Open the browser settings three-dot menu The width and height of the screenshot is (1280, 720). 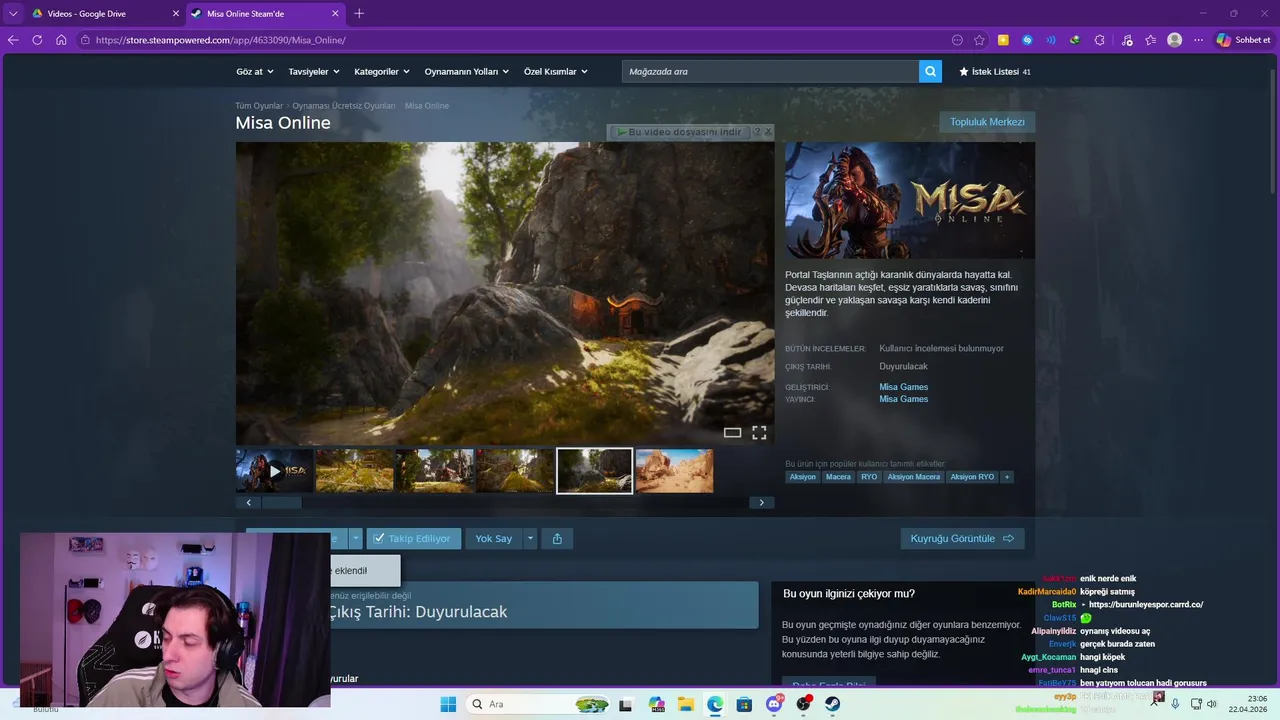(1199, 40)
